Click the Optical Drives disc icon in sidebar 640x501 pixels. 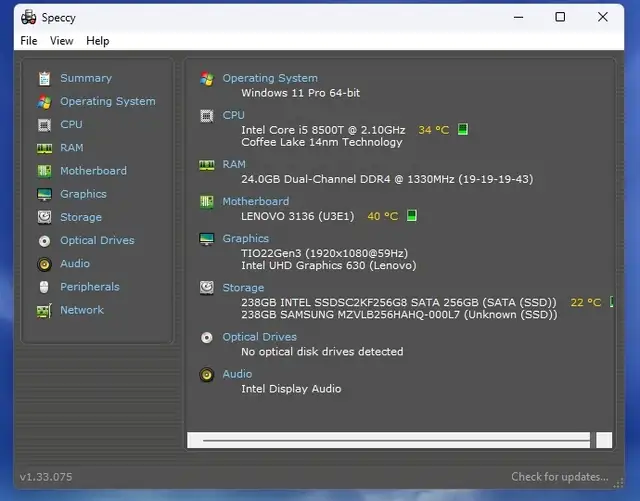pos(44,241)
